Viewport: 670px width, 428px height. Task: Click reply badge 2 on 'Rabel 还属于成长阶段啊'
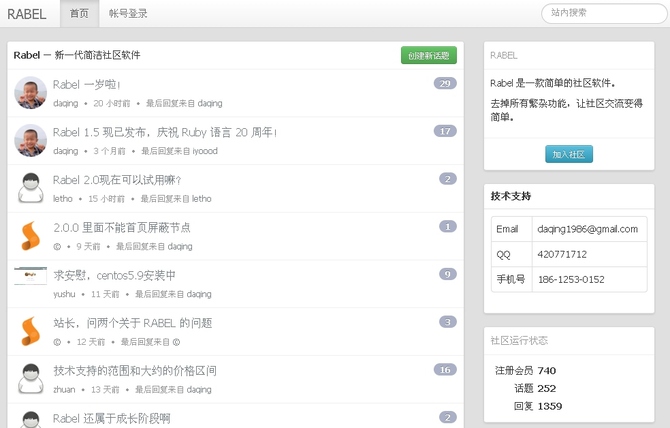pyautogui.click(x=447, y=417)
